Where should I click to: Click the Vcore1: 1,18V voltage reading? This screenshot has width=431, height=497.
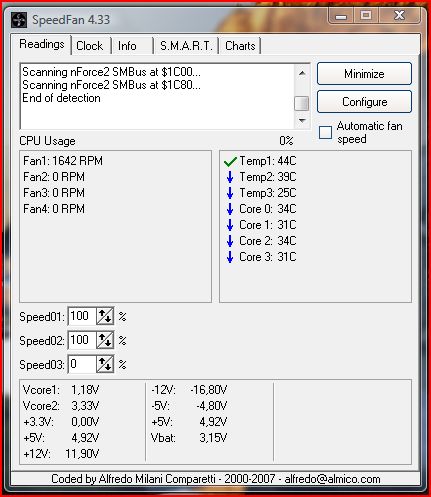(x=61, y=390)
